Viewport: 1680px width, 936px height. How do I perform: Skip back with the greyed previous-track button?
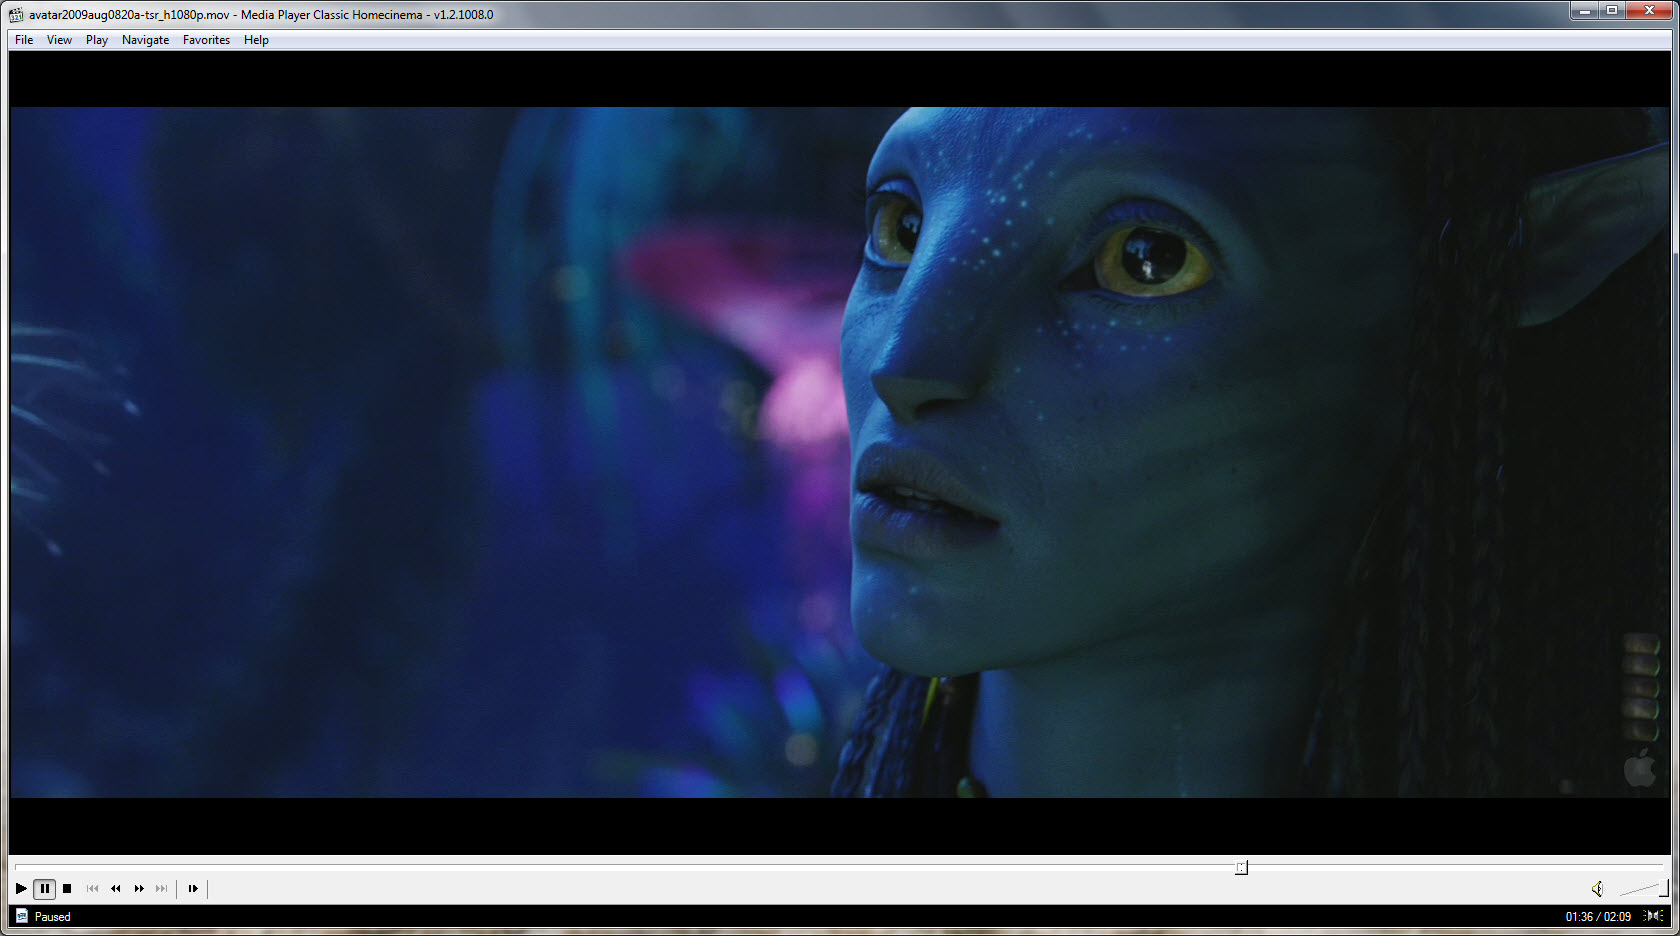pos(92,888)
